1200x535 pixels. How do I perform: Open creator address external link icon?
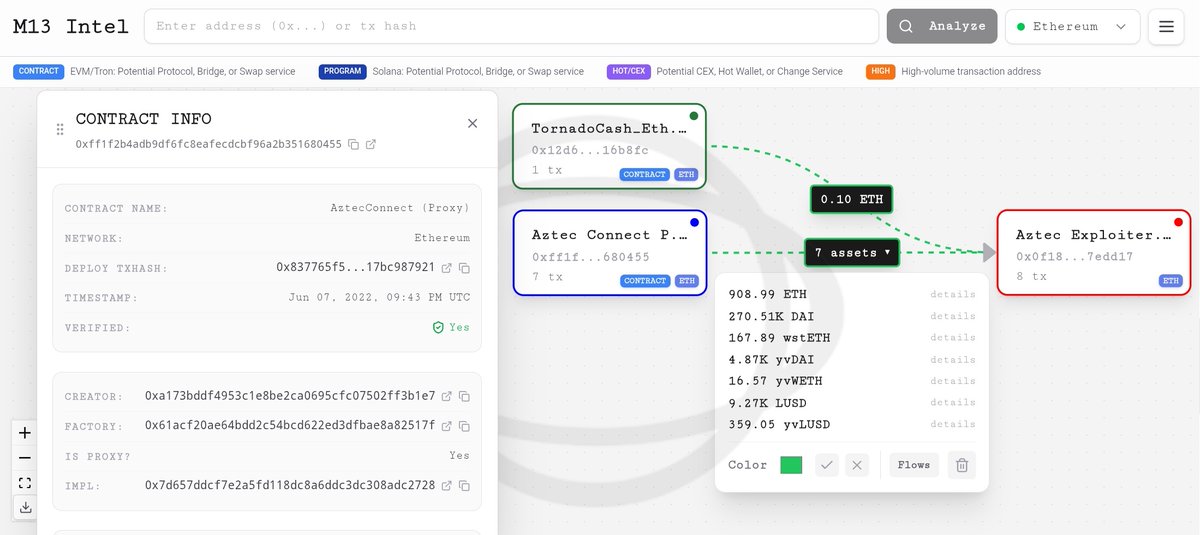[447, 396]
